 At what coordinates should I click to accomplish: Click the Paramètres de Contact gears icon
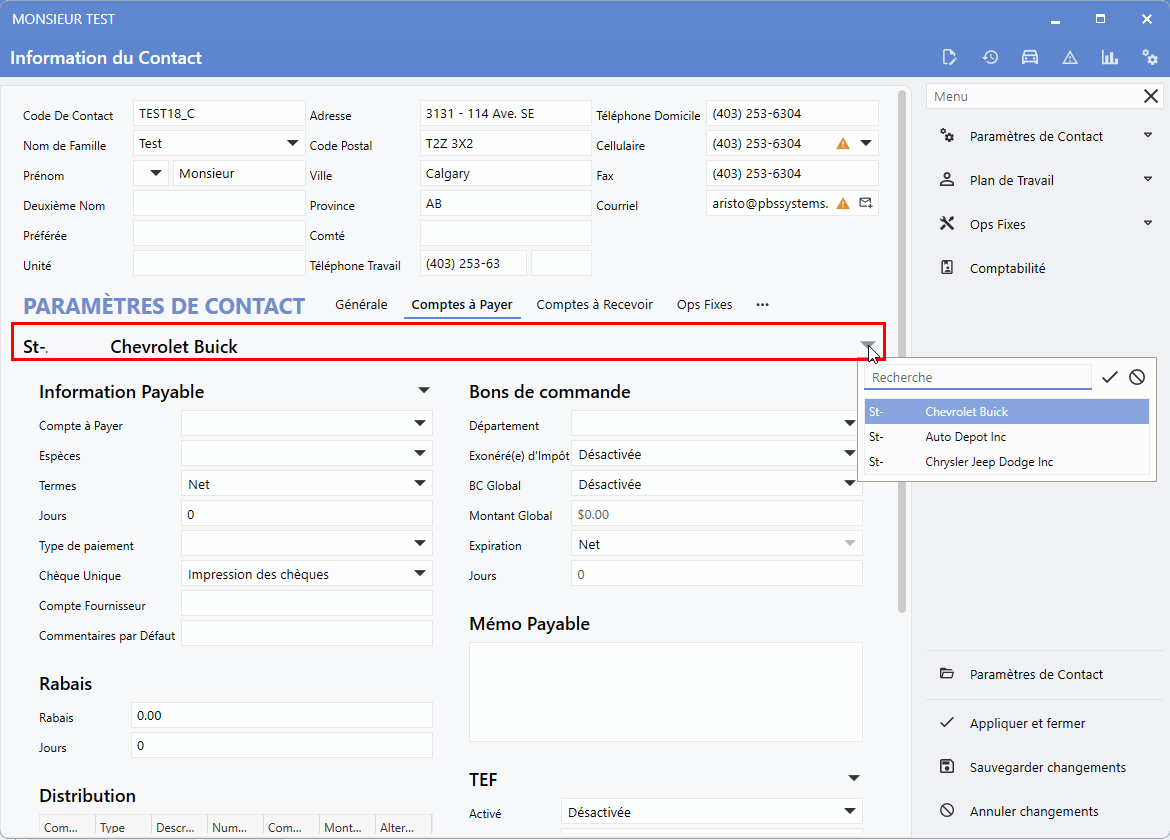tap(947, 136)
